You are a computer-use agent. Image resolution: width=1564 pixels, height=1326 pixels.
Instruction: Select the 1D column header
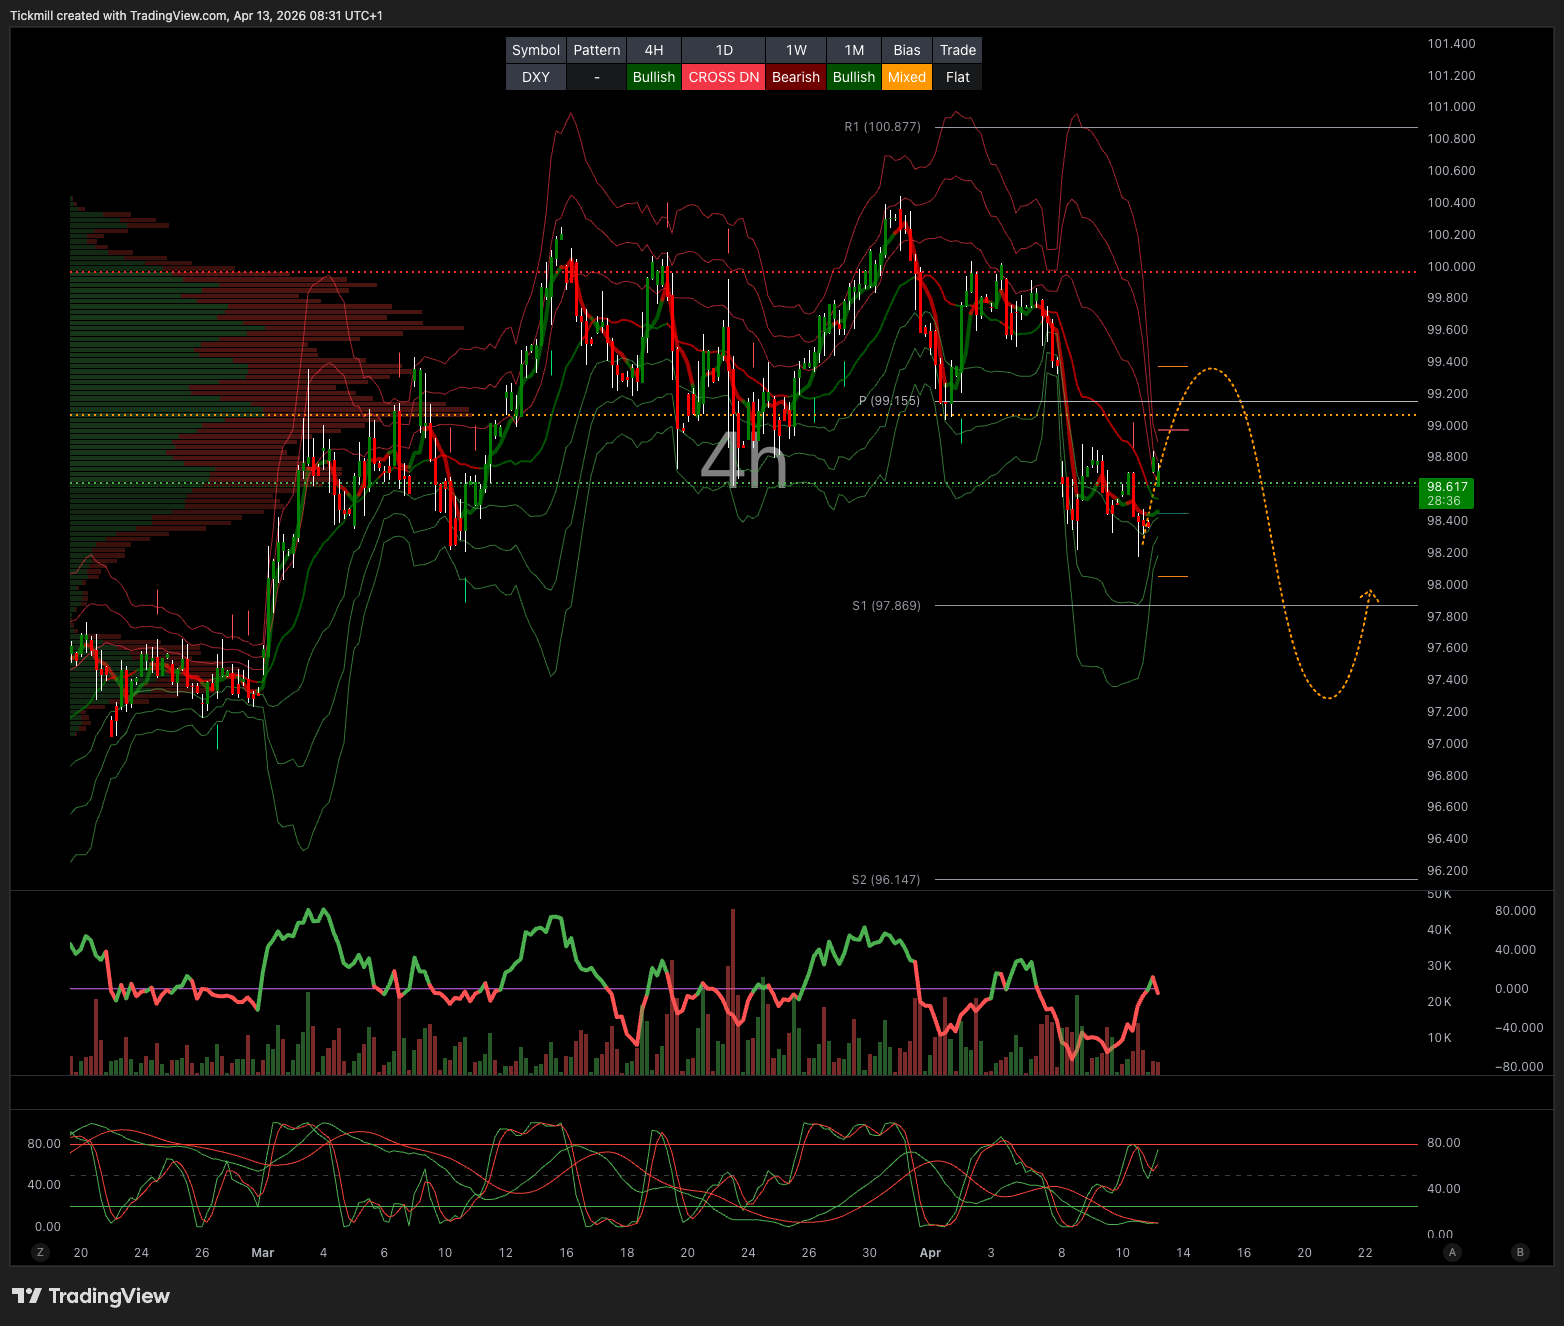[723, 50]
